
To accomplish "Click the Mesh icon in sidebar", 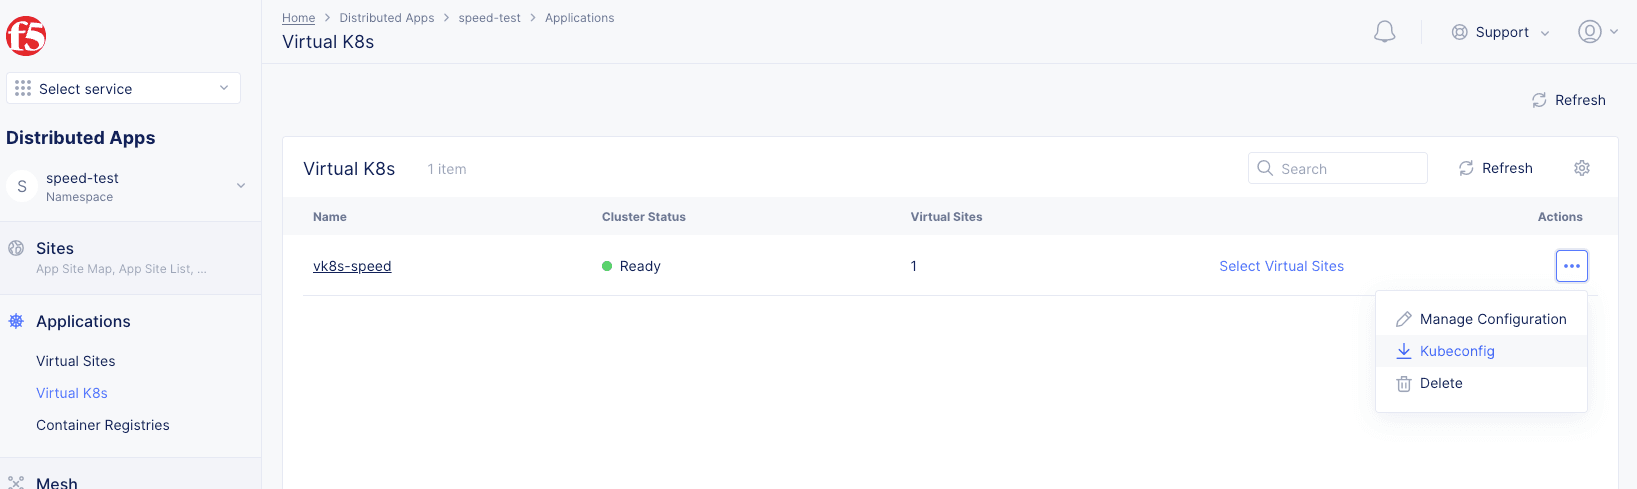I will (16, 482).
